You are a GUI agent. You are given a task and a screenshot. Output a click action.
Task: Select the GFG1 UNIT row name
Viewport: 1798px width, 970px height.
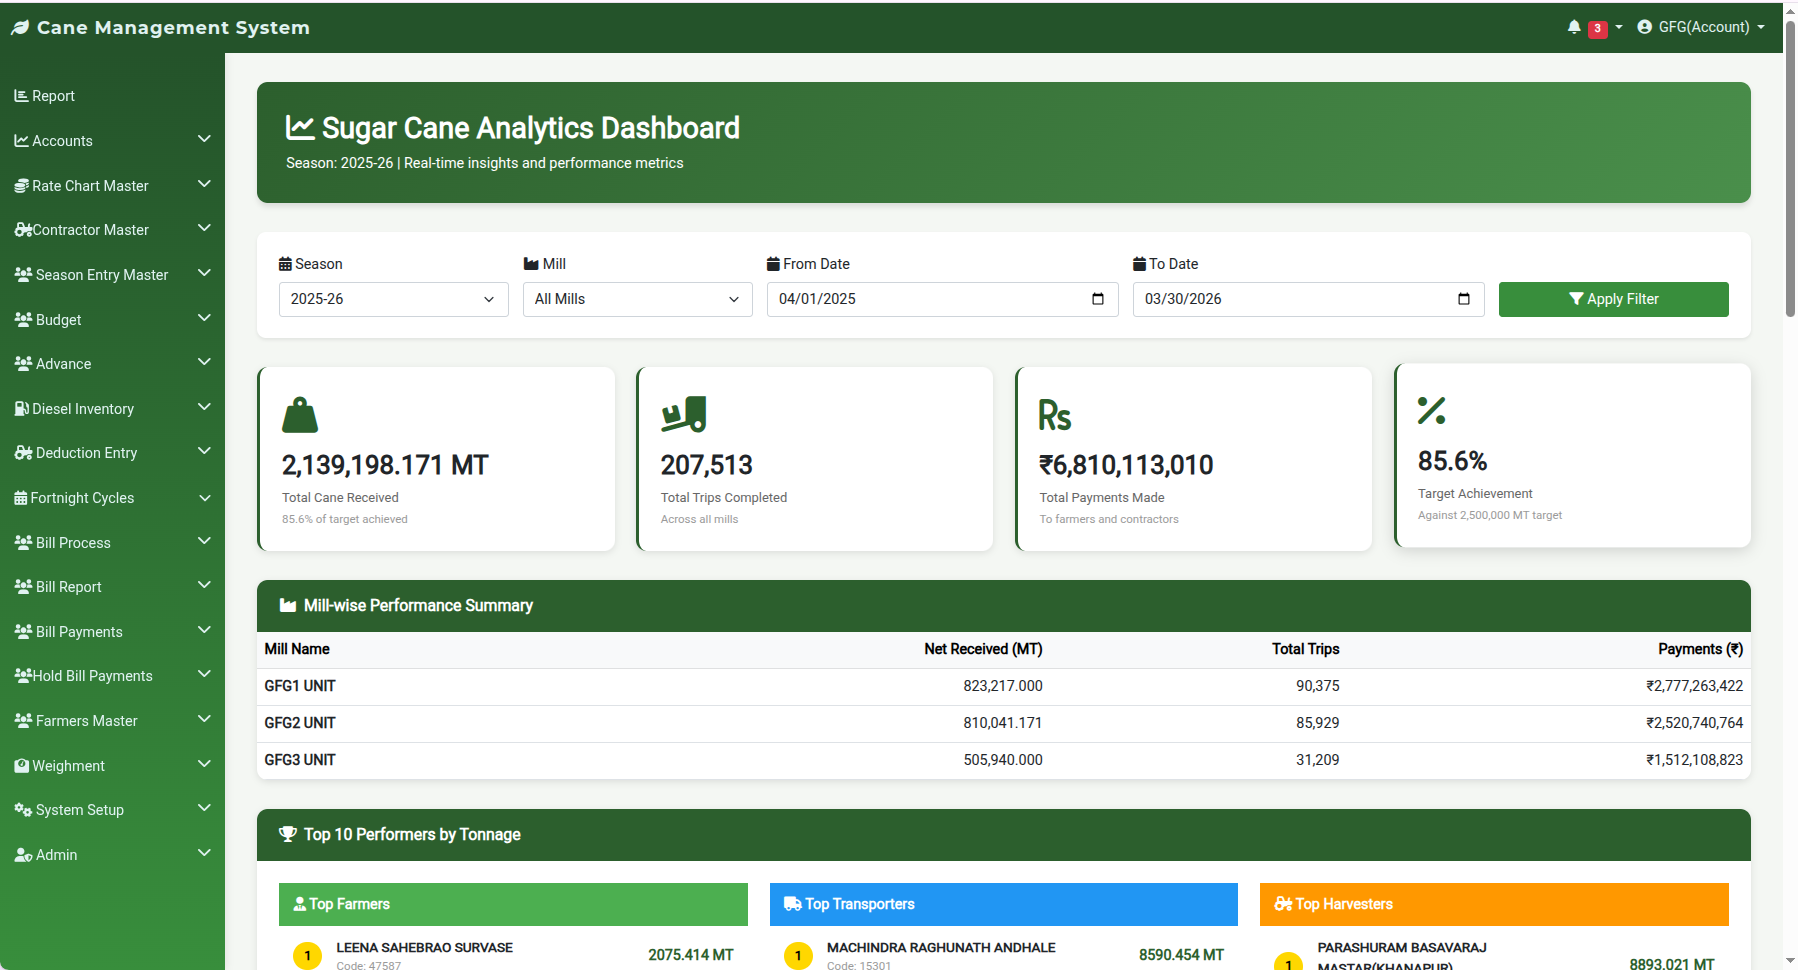pyautogui.click(x=300, y=686)
